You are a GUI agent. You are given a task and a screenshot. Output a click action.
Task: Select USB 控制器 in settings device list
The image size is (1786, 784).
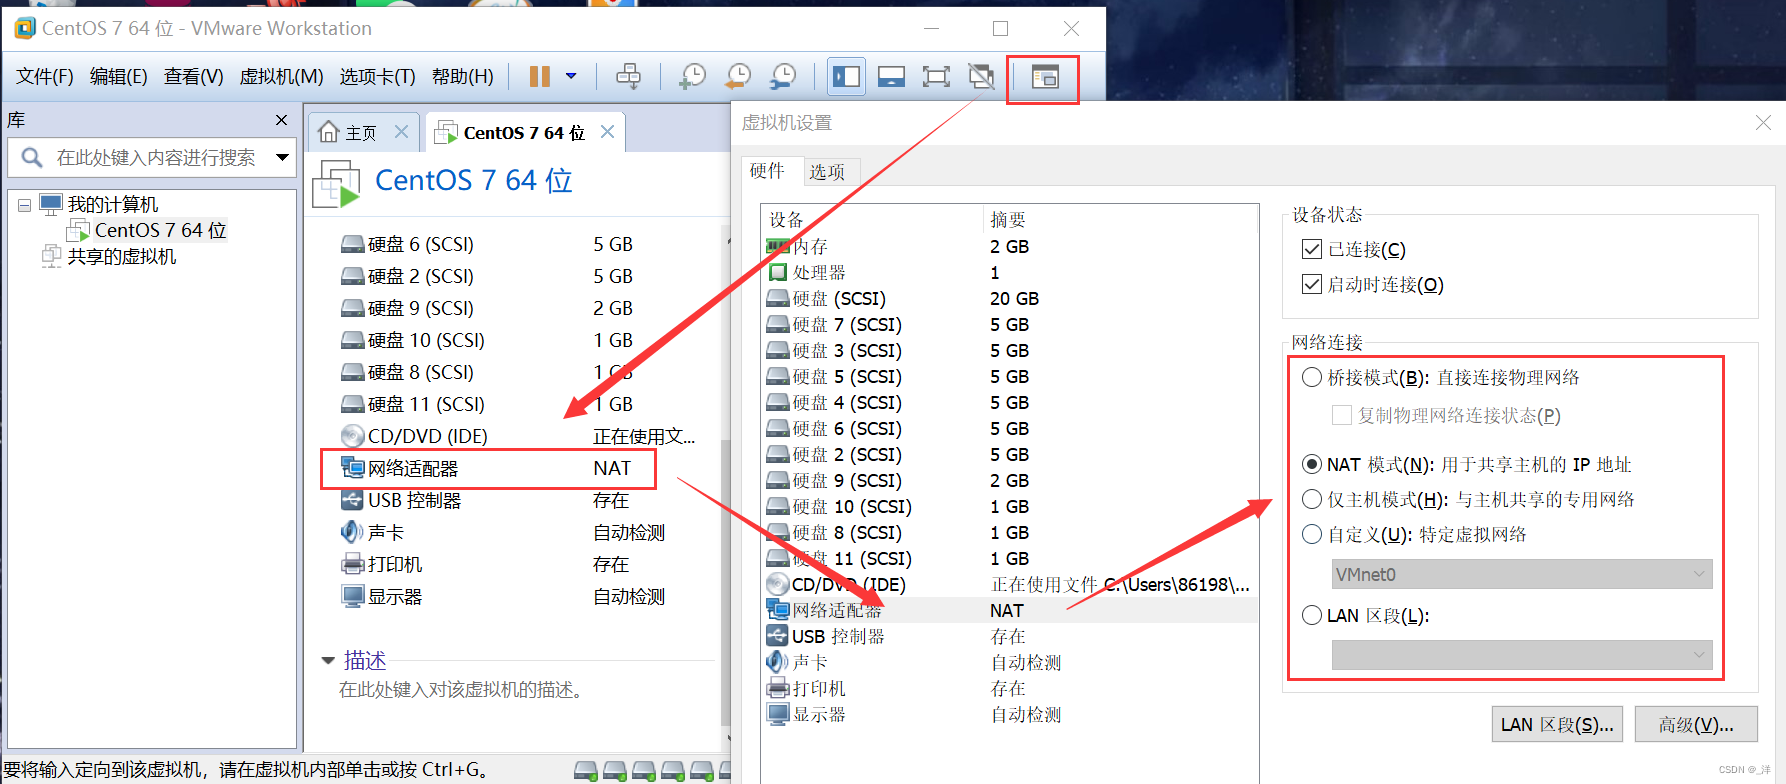[1009, 636]
